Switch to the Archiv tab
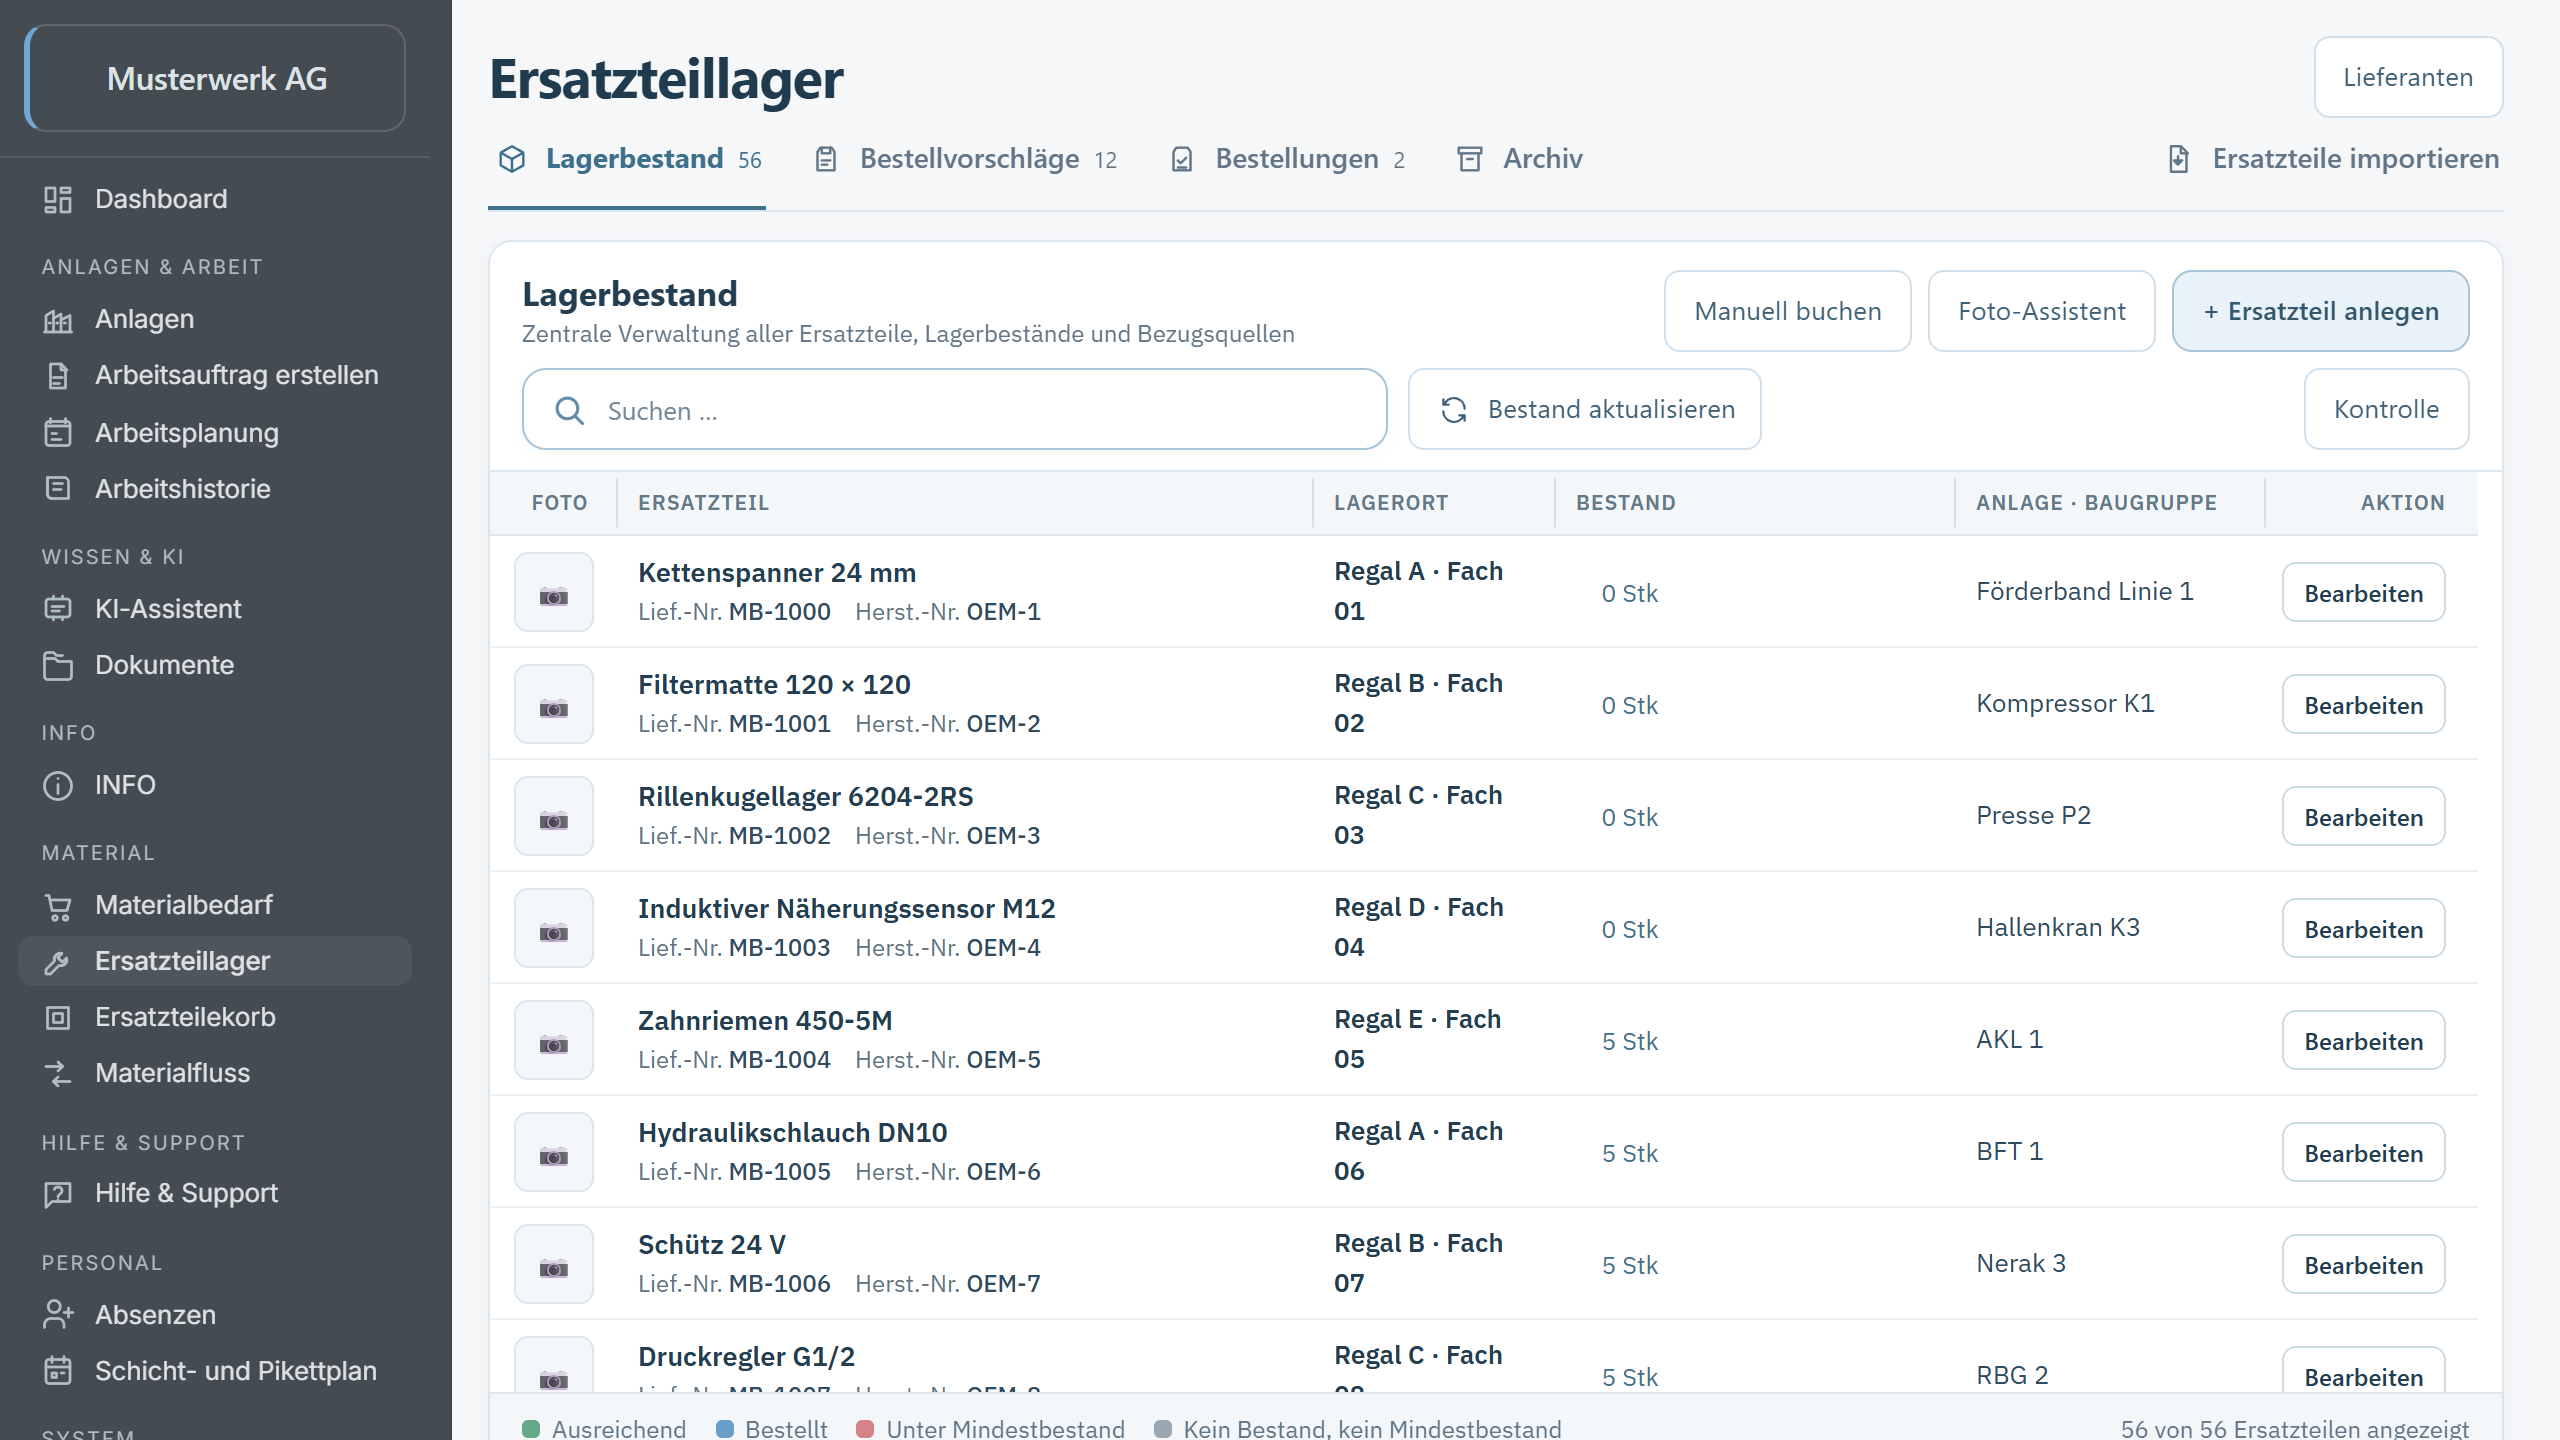 tap(1520, 159)
